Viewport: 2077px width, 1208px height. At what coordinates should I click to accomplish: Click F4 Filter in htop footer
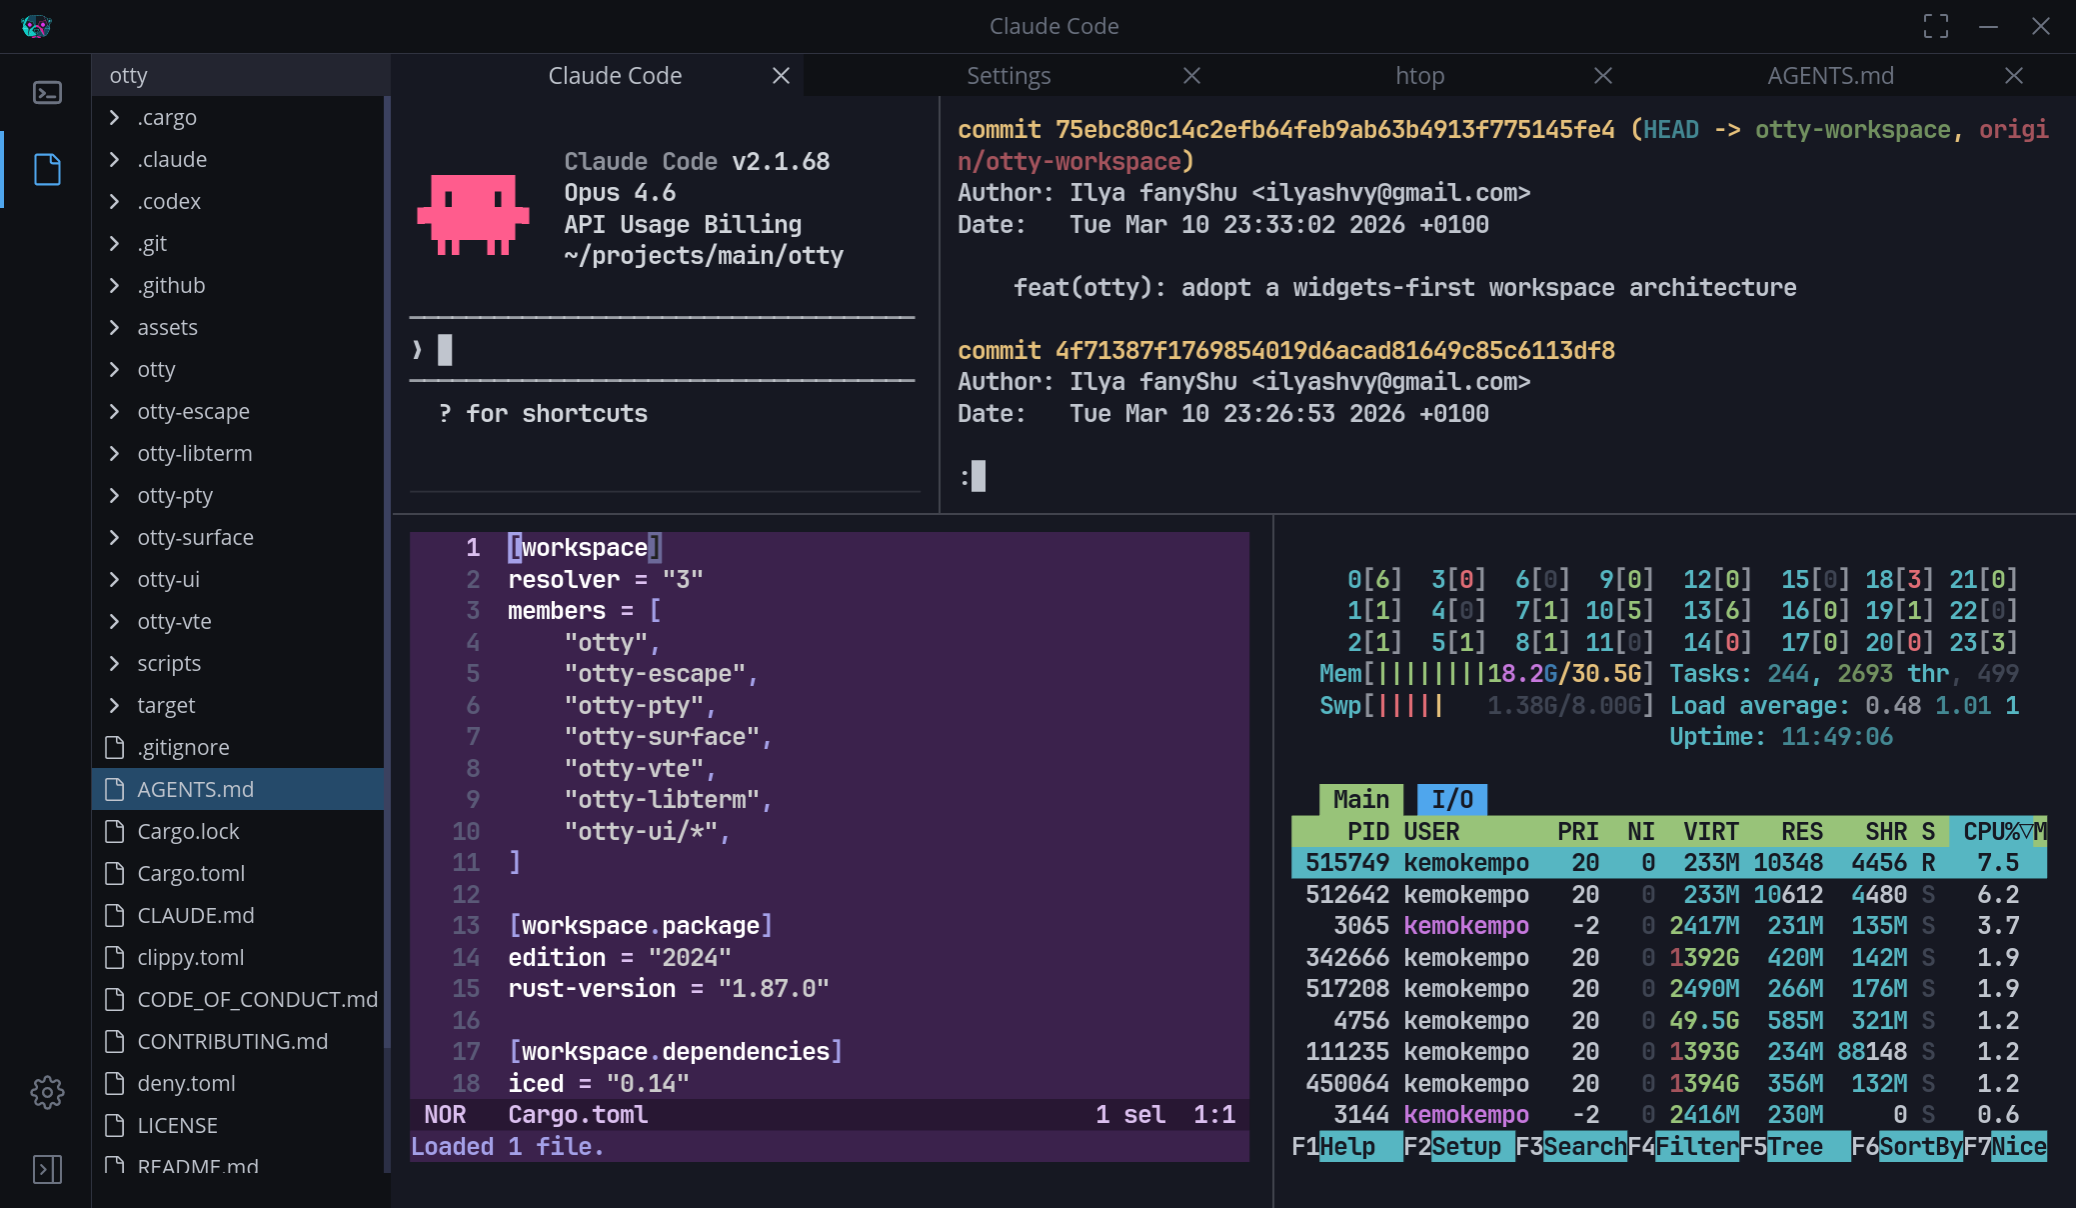click(x=1683, y=1146)
